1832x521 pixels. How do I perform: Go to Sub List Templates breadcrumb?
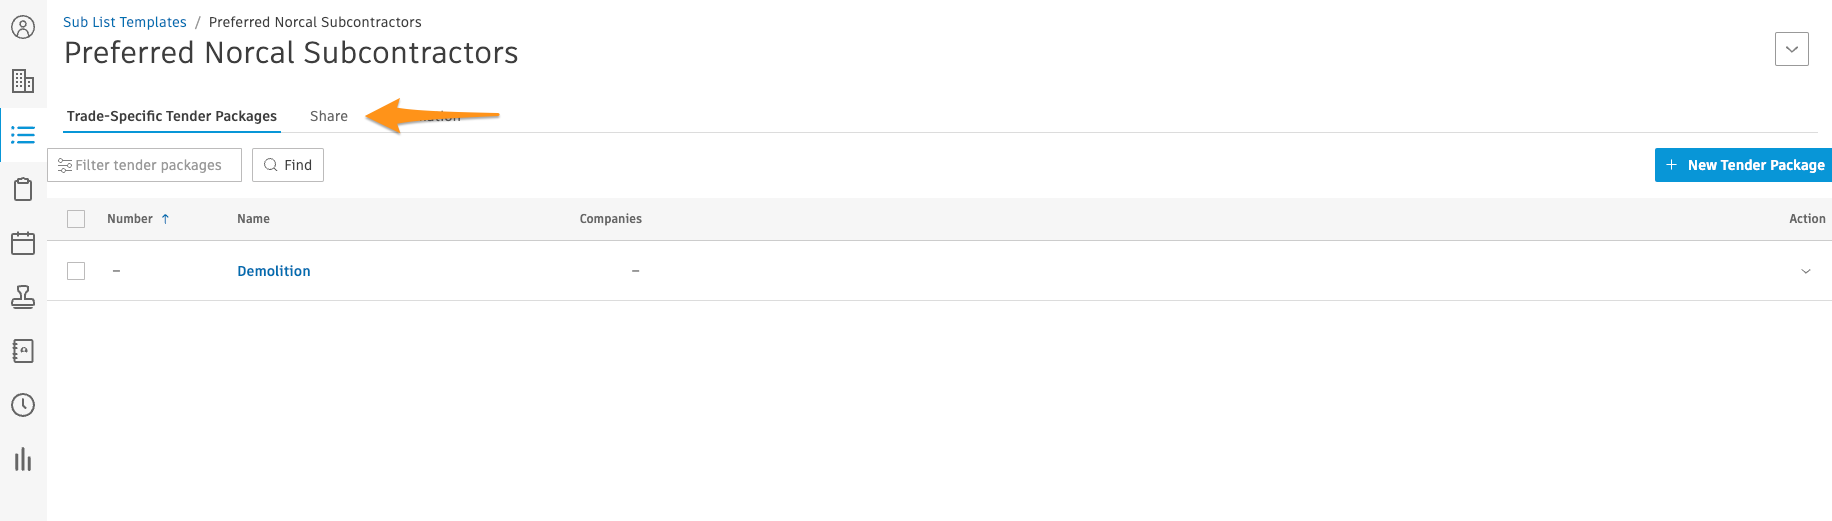[125, 22]
